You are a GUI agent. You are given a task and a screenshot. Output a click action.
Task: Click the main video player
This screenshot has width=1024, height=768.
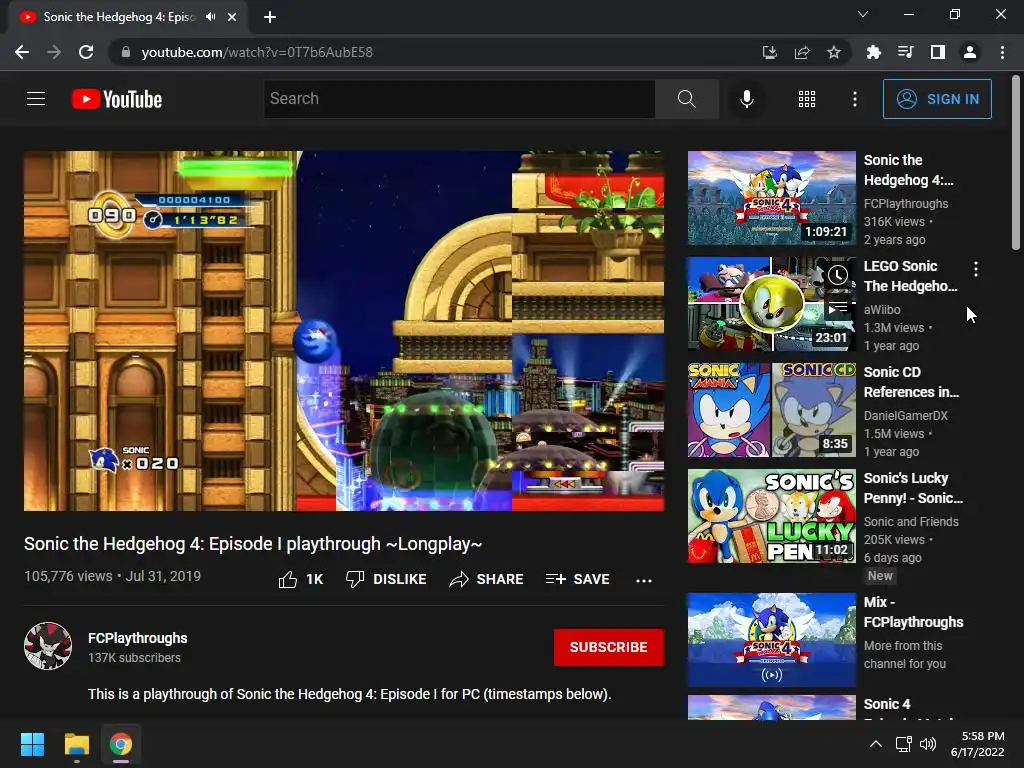click(344, 331)
